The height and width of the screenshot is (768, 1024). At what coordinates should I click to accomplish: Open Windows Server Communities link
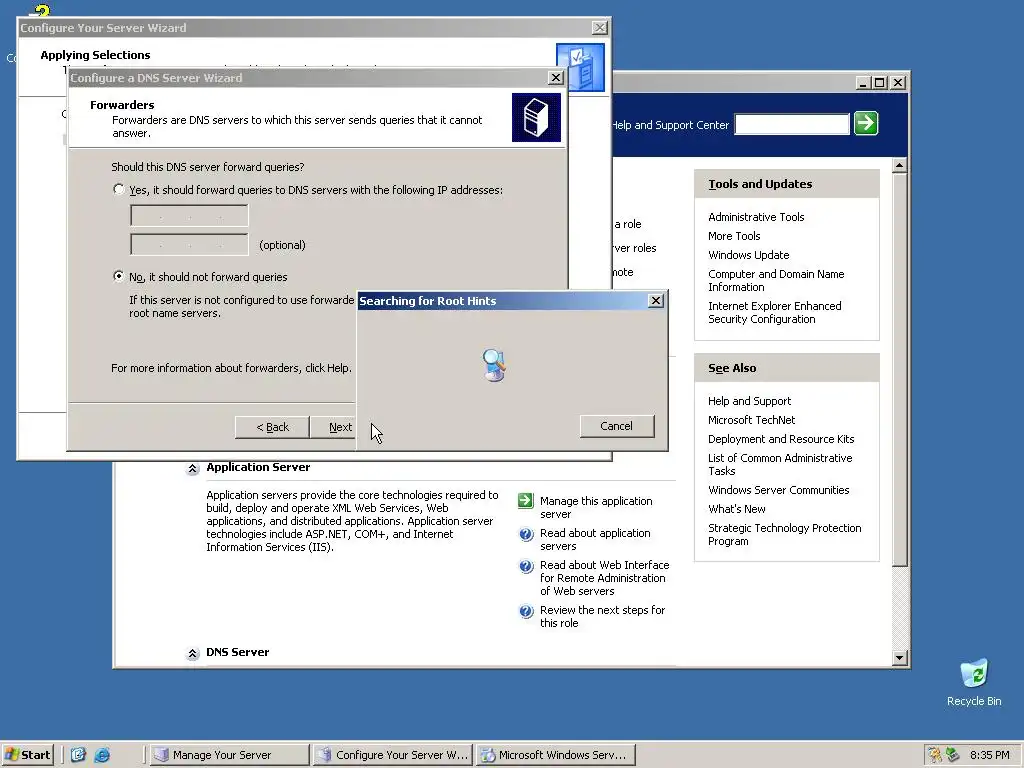point(778,490)
